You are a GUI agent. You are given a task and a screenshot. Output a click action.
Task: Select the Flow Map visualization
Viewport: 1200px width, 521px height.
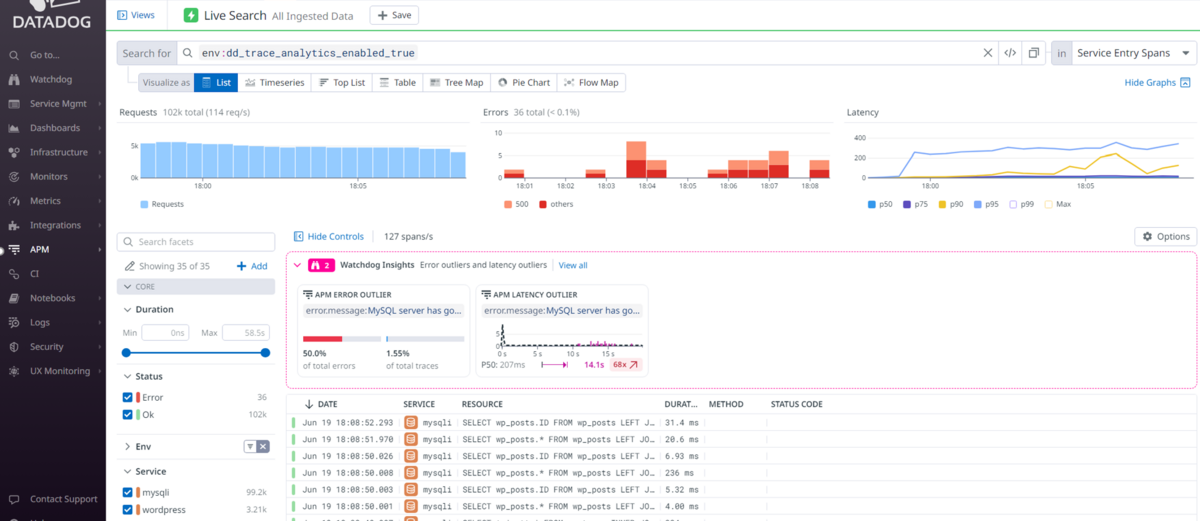pos(591,82)
